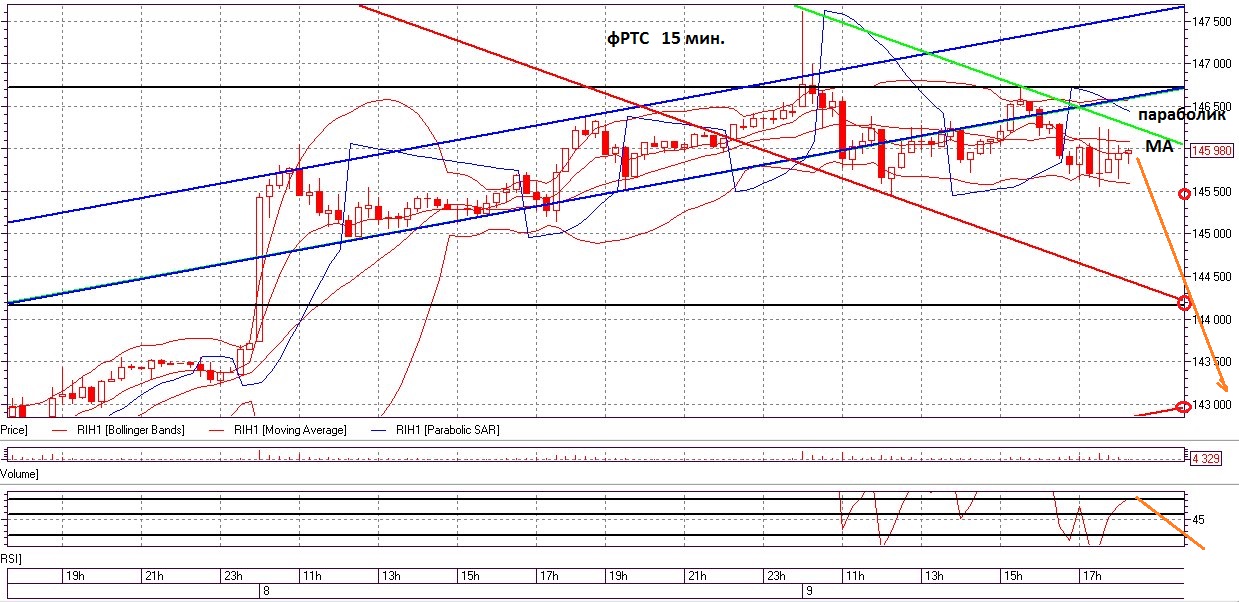Click the 145 500 price axis label

(1212, 191)
